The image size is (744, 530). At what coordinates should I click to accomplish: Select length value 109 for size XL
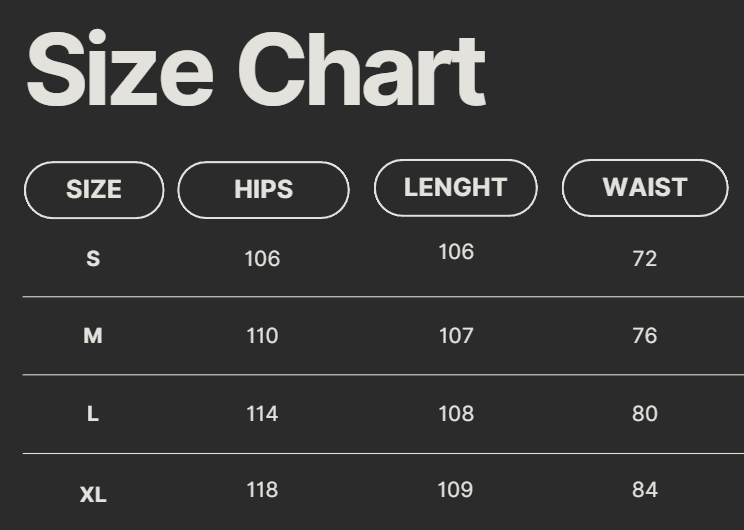pyautogui.click(x=456, y=490)
